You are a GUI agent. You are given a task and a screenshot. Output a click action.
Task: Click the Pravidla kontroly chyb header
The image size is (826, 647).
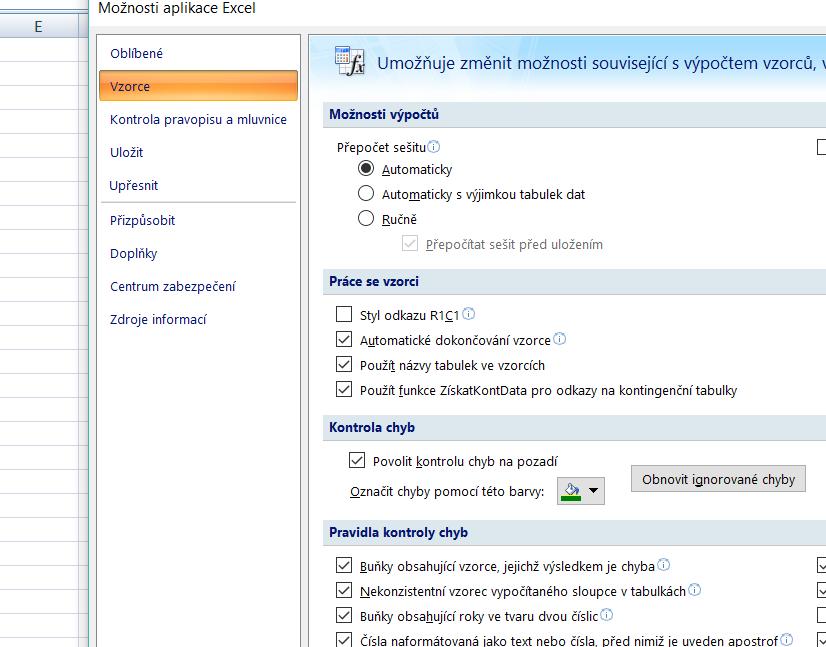click(x=398, y=532)
